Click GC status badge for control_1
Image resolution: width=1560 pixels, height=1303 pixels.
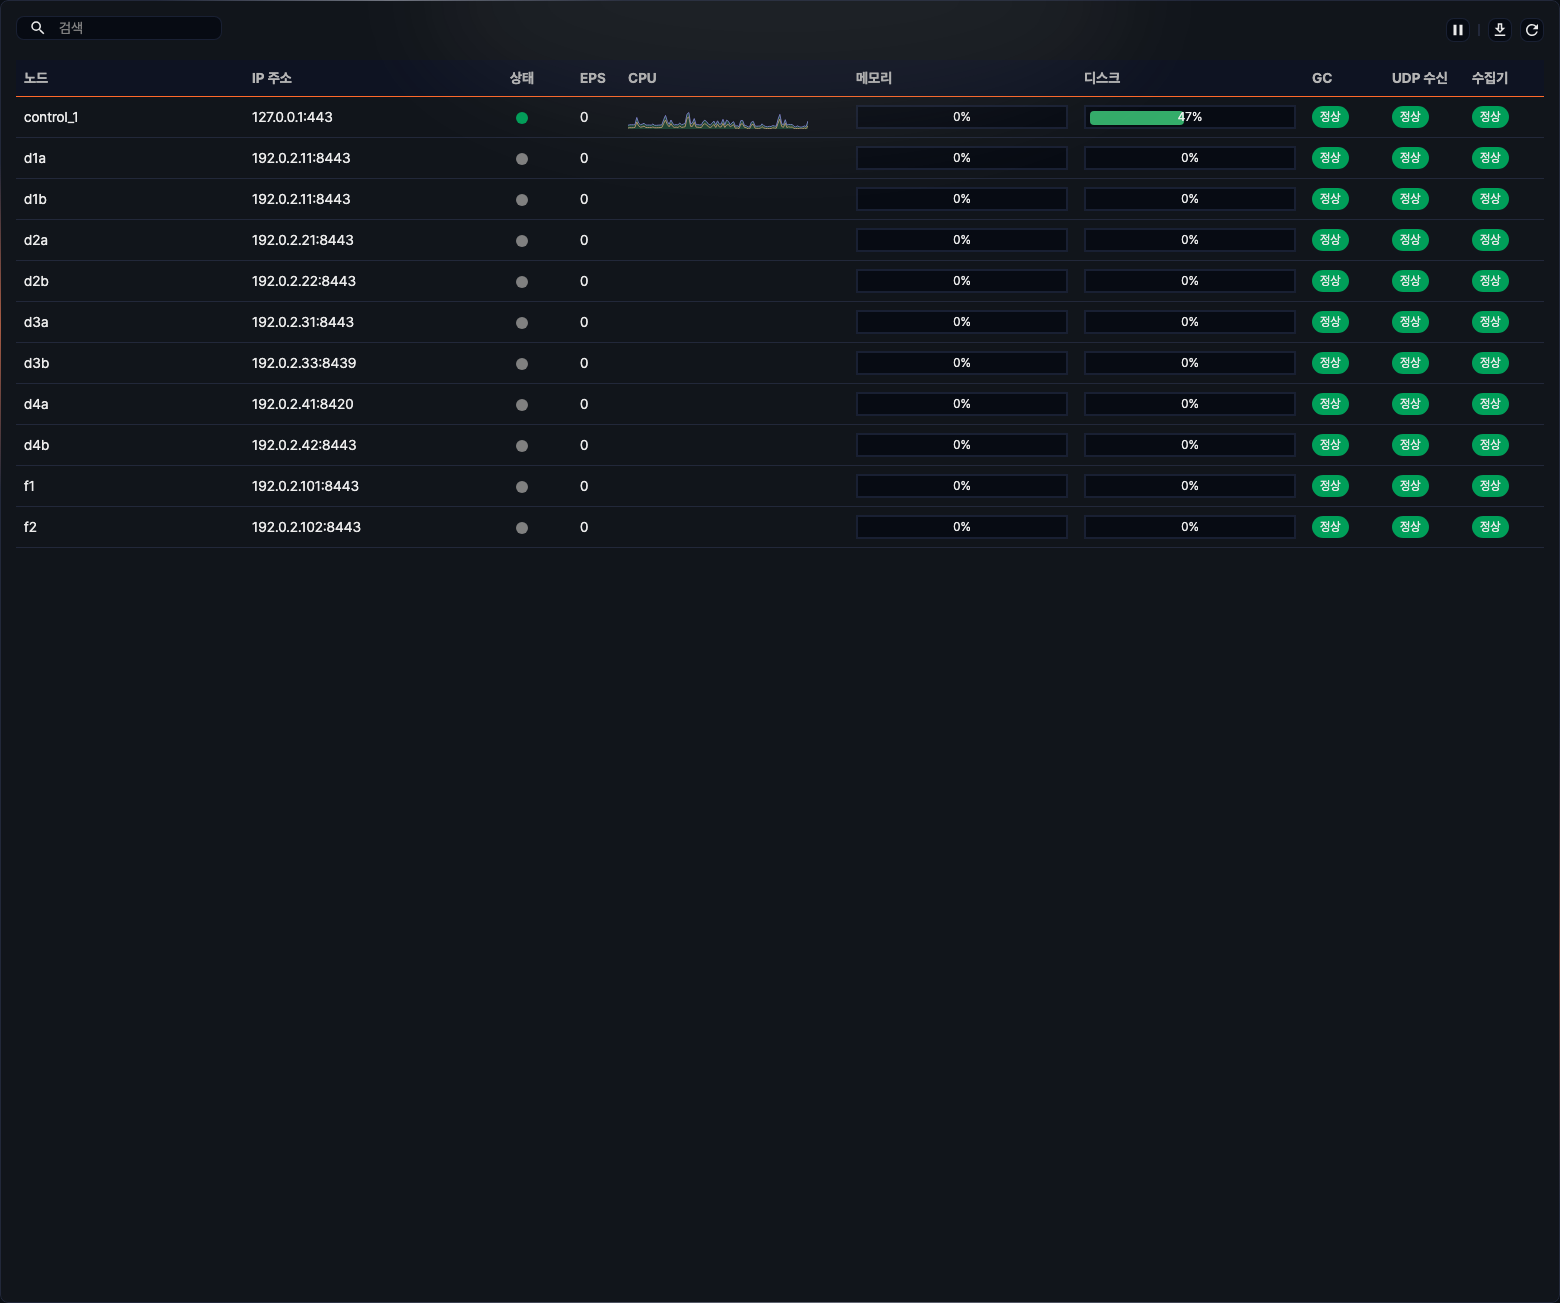pos(1329,117)
